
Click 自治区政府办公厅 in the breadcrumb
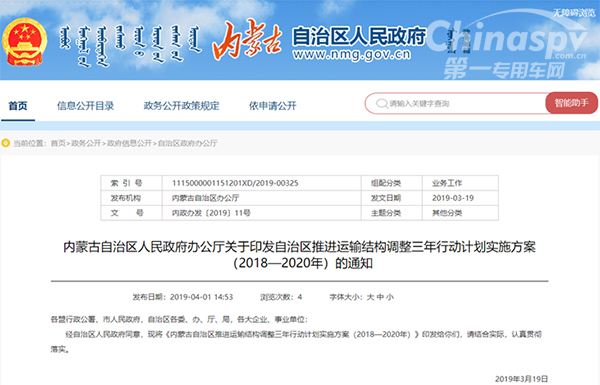[x=188, y=143]
